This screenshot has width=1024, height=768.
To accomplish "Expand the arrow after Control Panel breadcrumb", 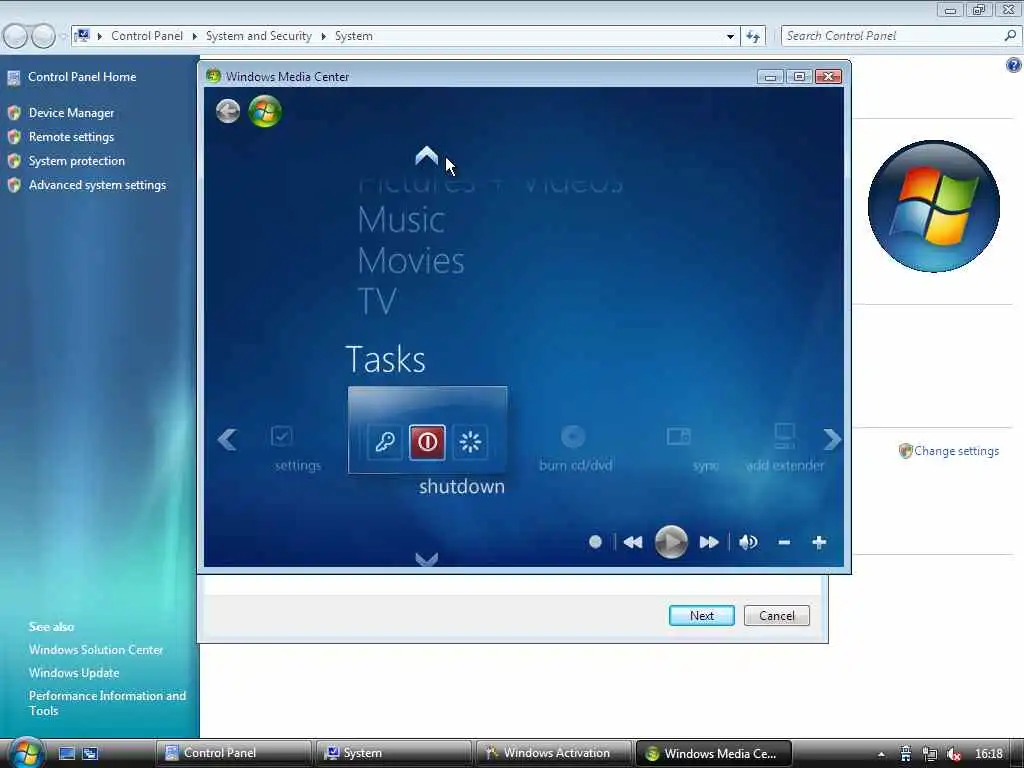I will [x=195, y=37].
